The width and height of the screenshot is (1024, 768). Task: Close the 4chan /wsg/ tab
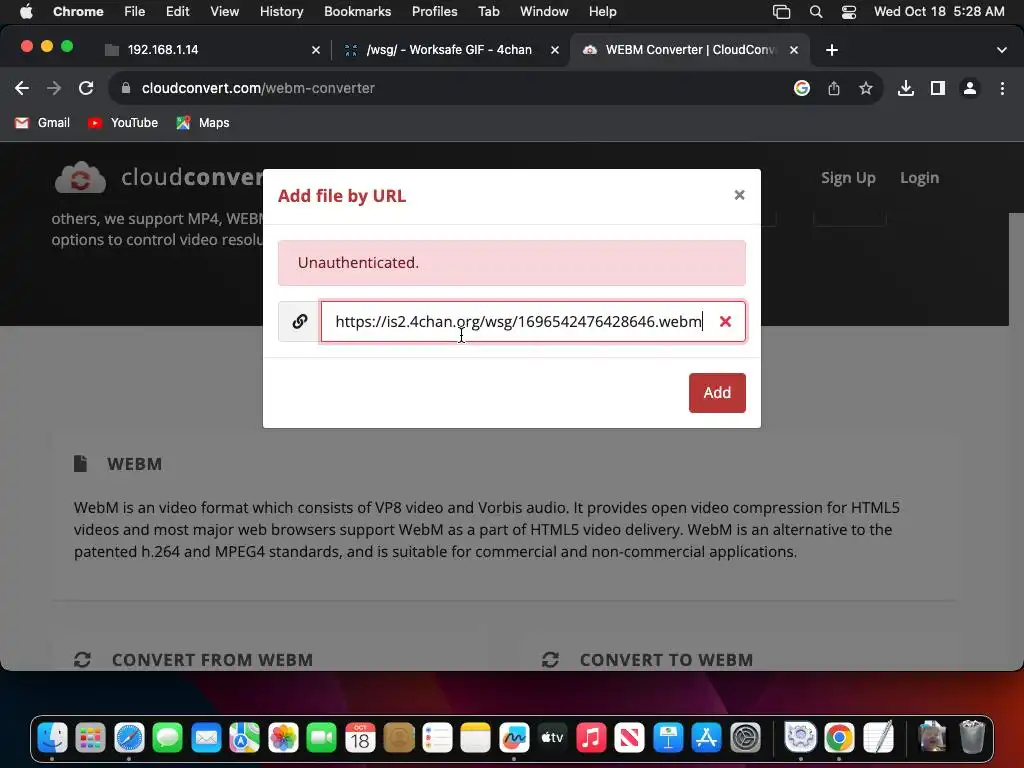(554, 50)
